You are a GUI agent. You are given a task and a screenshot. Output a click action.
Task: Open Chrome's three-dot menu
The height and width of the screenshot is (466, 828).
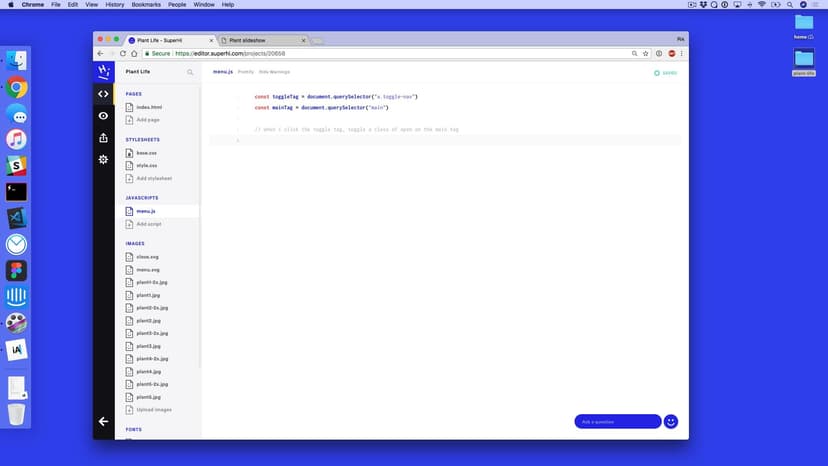[x=680, y=53]
